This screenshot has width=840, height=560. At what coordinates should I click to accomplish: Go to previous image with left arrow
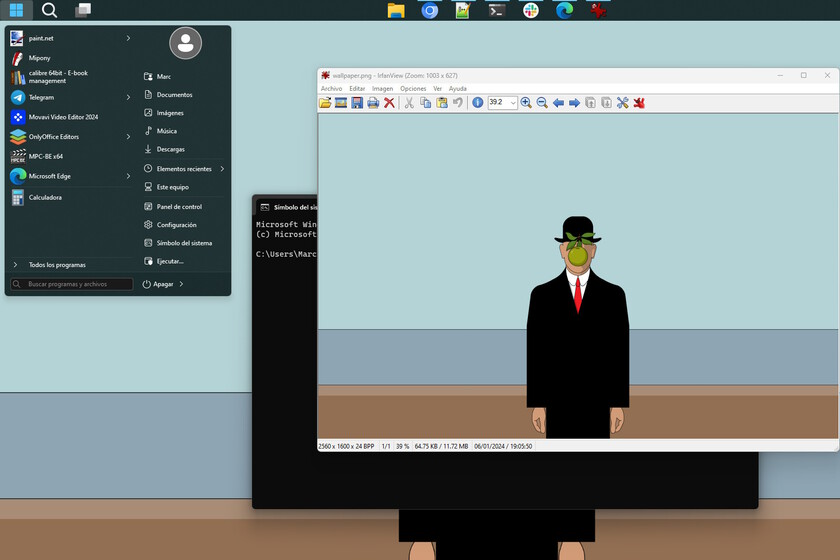click(x=558, y=103)
